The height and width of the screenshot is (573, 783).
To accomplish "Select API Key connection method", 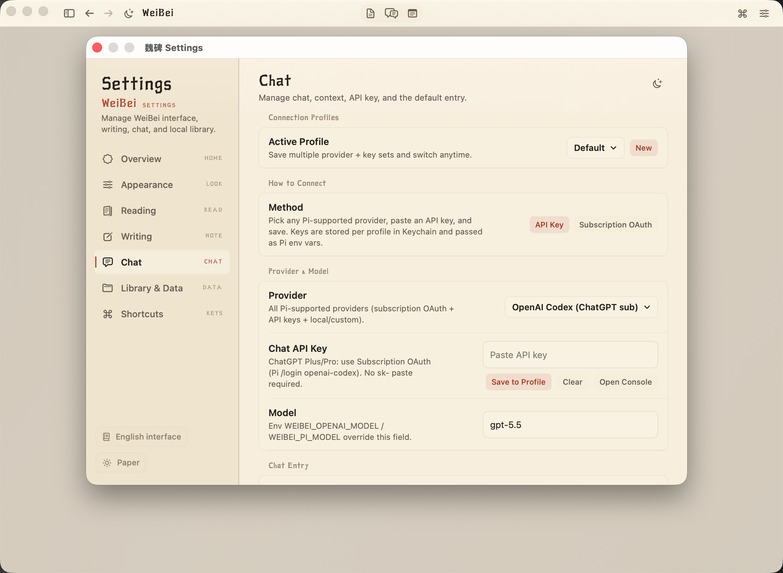I will (x=549, y=225).
